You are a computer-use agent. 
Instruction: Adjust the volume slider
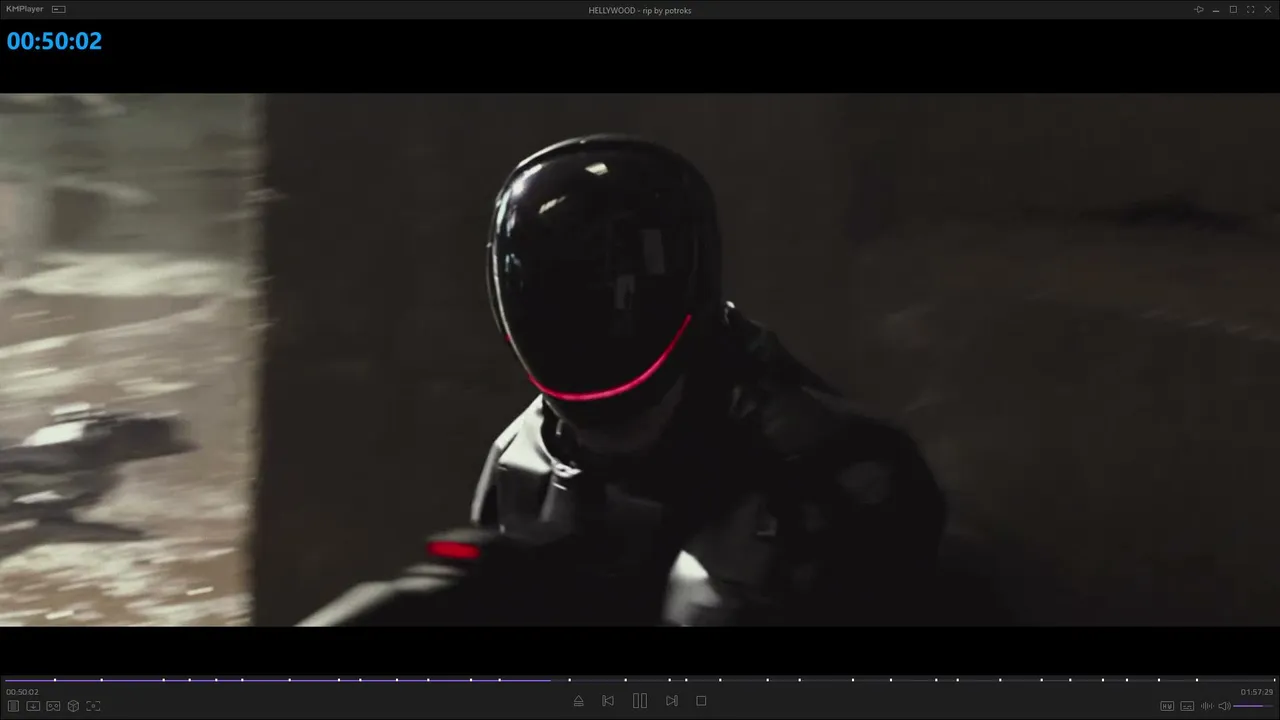pyautogui.click(x=1254, y=706)
